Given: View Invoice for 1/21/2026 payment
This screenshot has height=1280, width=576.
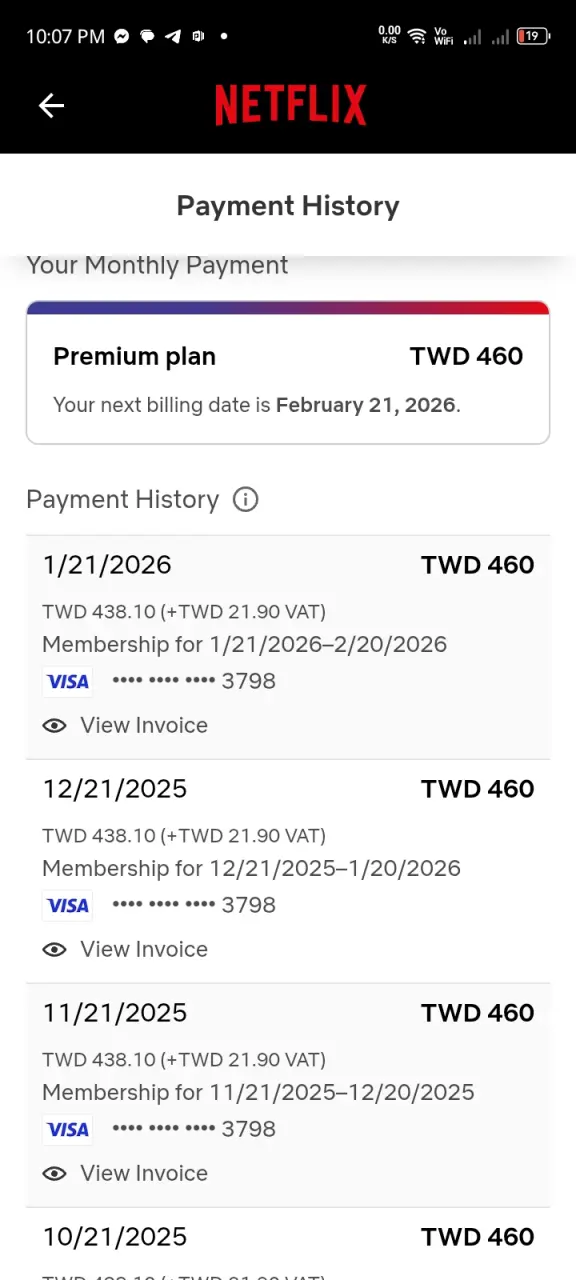Looking at the screenshot, I should coord(144,725).
